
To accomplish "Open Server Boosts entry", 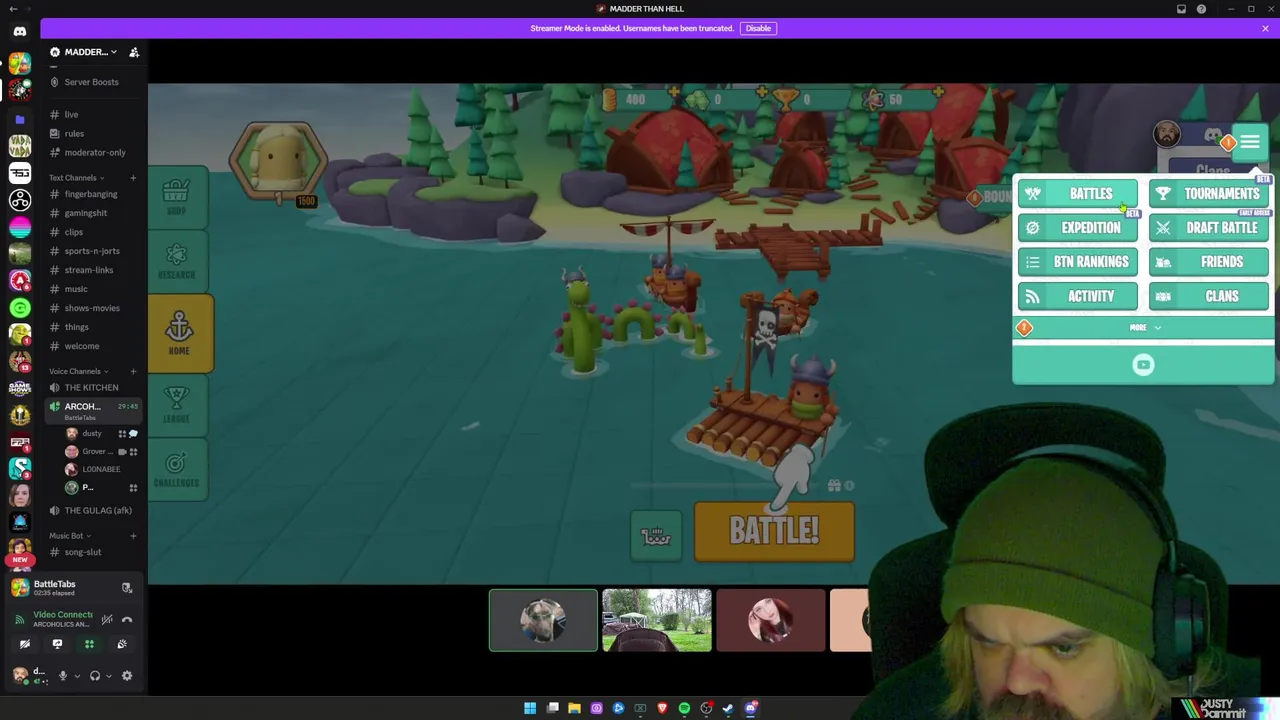I will coord(91,82).
